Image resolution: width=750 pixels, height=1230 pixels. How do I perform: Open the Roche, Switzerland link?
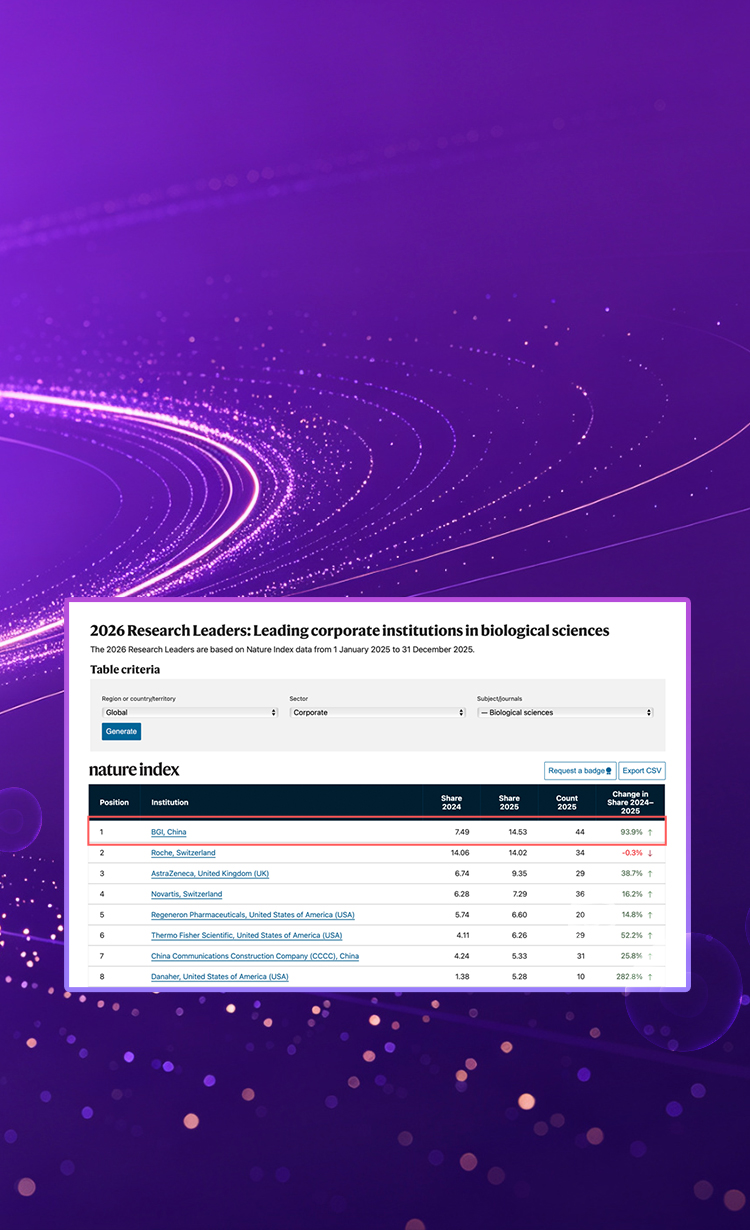pos(183,853)
